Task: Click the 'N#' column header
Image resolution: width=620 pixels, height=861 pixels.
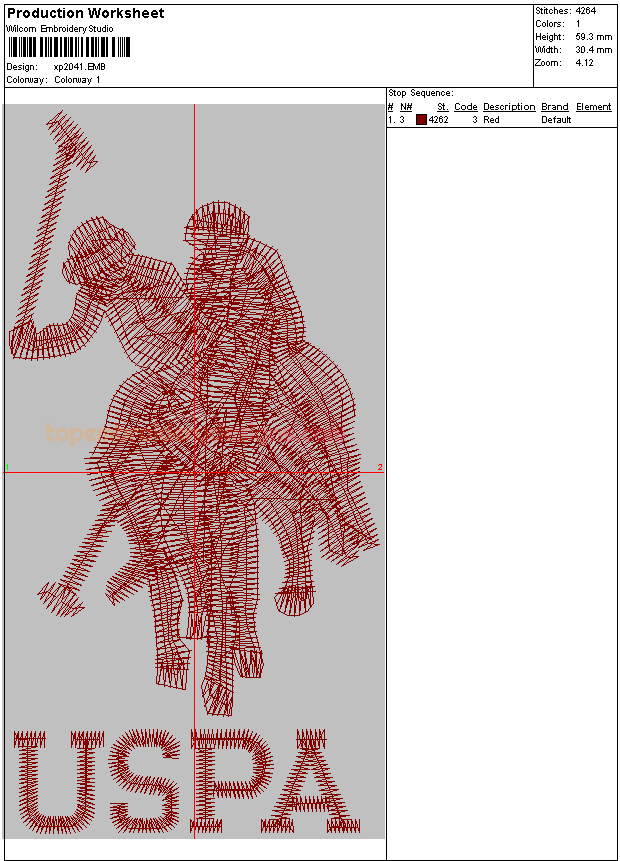Action: (x=406, y=107)
